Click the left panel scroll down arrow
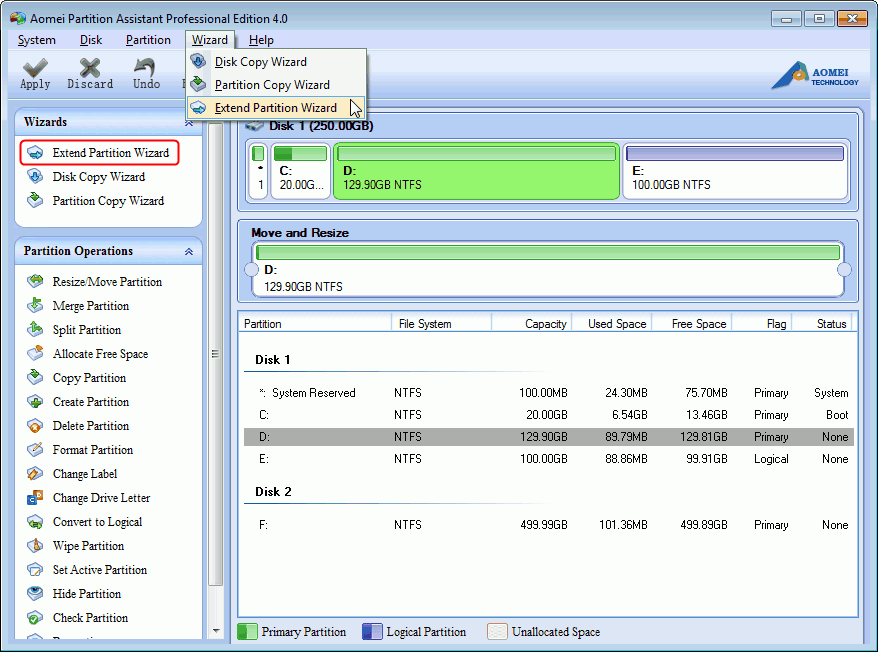Image resolution: width=878 pixels, height=652 pixels. 216,631
